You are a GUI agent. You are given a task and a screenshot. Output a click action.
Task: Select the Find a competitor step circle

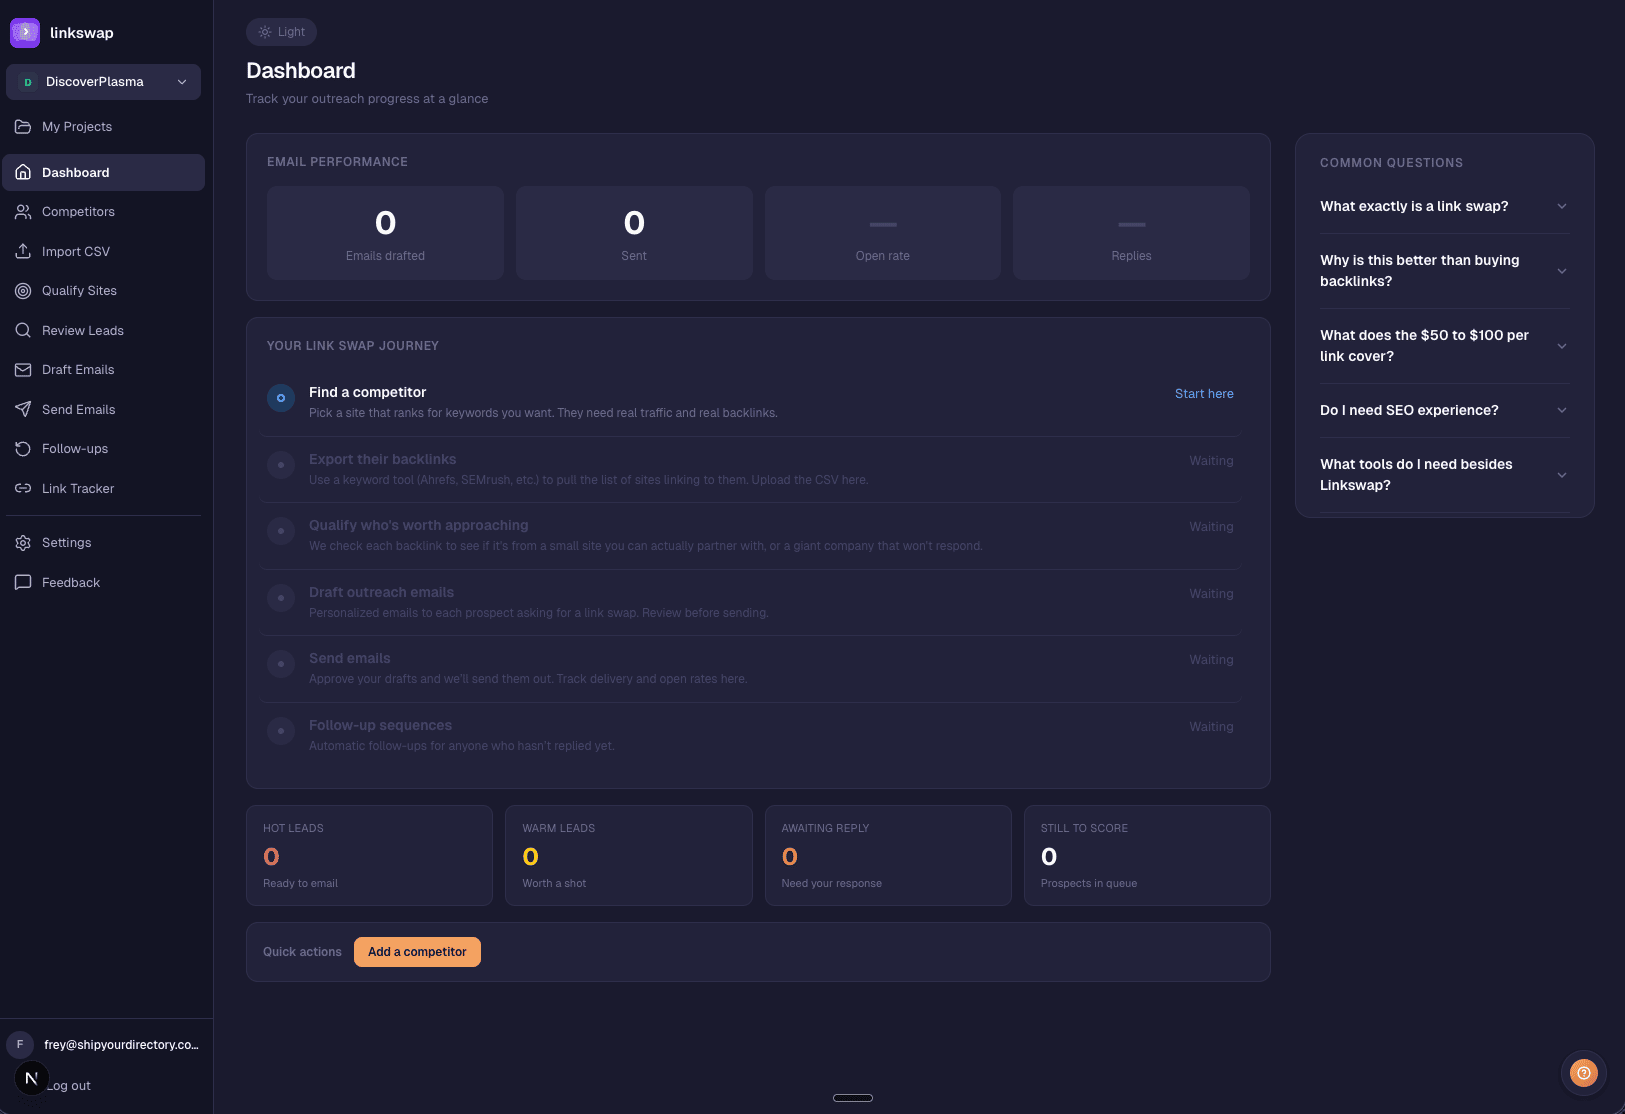281,398
